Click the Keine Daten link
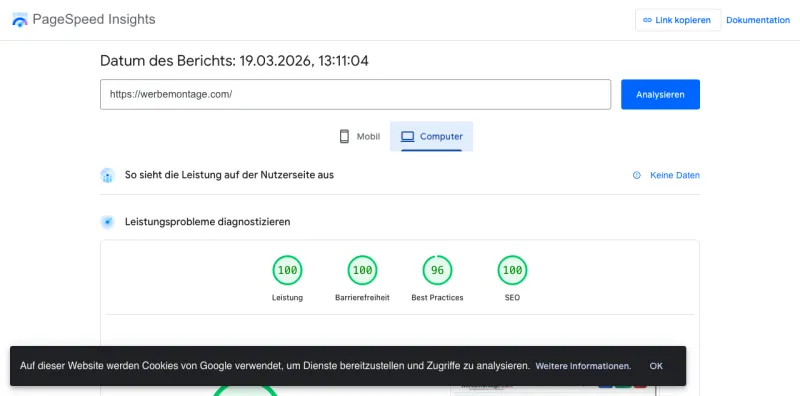The width and height of the screenshot is (800, 396). [674, 175]
